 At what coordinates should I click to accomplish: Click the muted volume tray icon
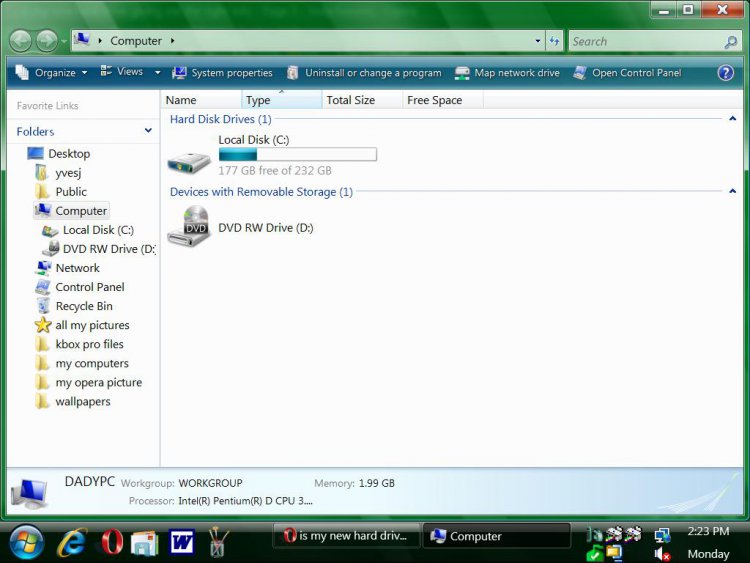[662, 554]
